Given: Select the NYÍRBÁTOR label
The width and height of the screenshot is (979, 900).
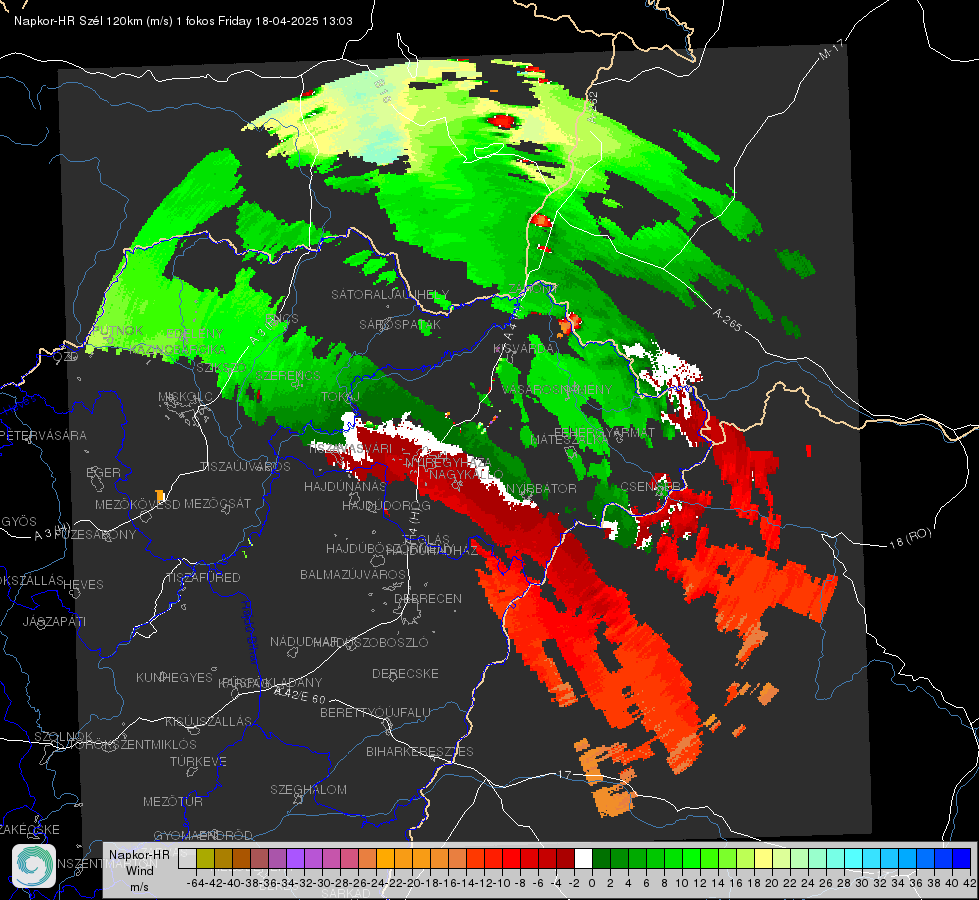Looking at the screenshot, I should 541,488.
